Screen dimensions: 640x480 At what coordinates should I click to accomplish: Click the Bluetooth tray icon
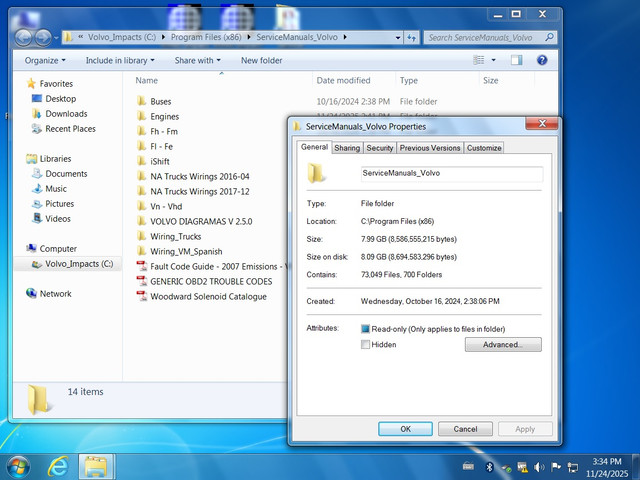489,467
